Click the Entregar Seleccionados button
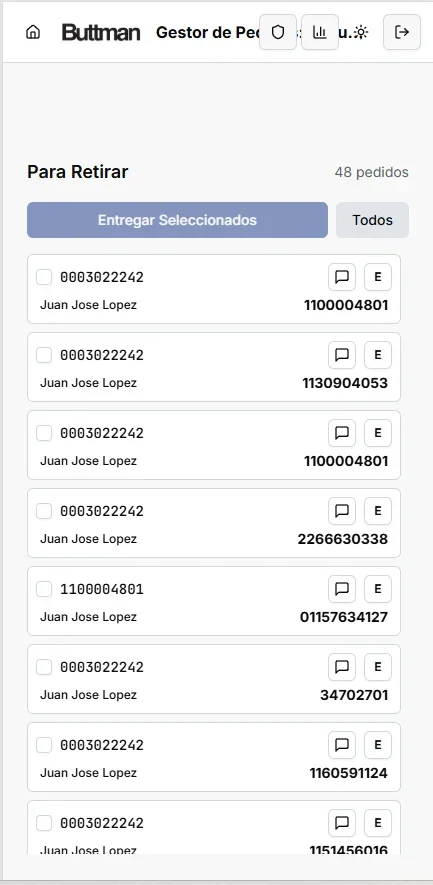Image resolution: width=433 pixels, height=885 pixels. coord(177,220)
